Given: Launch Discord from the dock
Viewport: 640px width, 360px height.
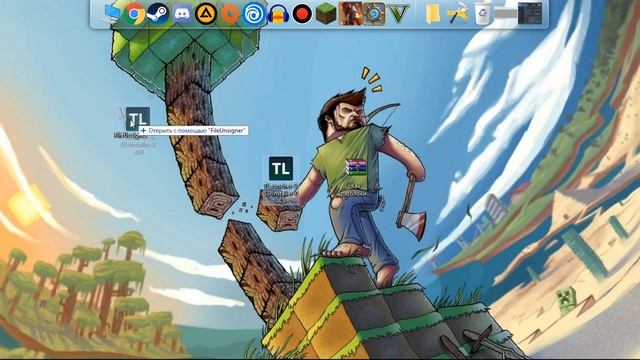Looking at the screenshot, I should (x=182, y=14).
